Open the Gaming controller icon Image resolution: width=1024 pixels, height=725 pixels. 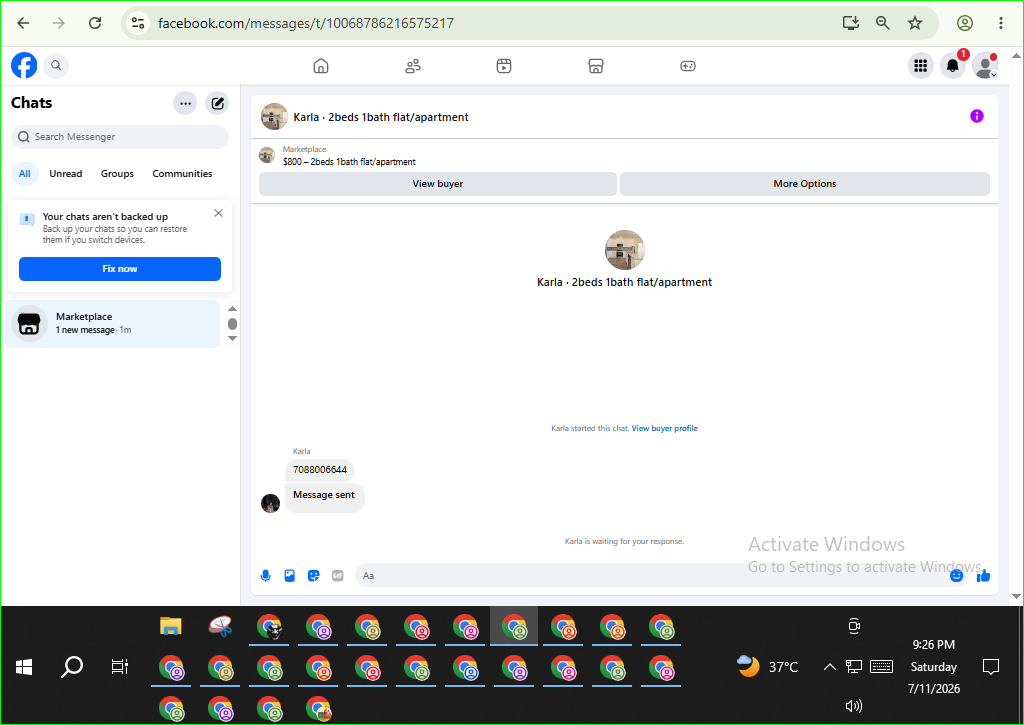point(688,66)
